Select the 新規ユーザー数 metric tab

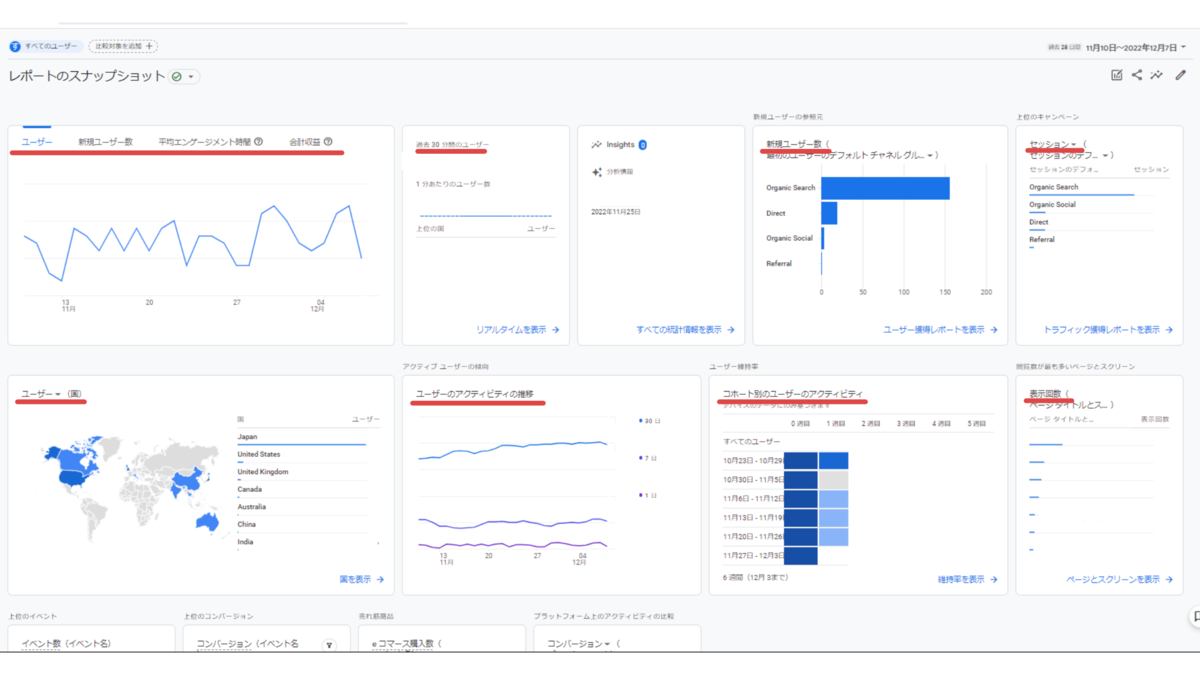(x=105, y=142)
